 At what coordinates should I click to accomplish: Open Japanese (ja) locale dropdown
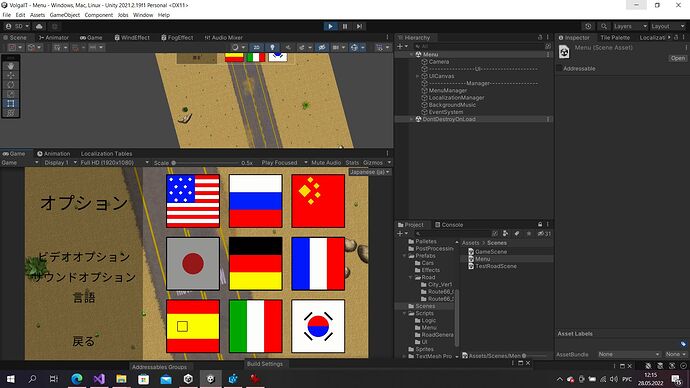(x=370, y=172)
